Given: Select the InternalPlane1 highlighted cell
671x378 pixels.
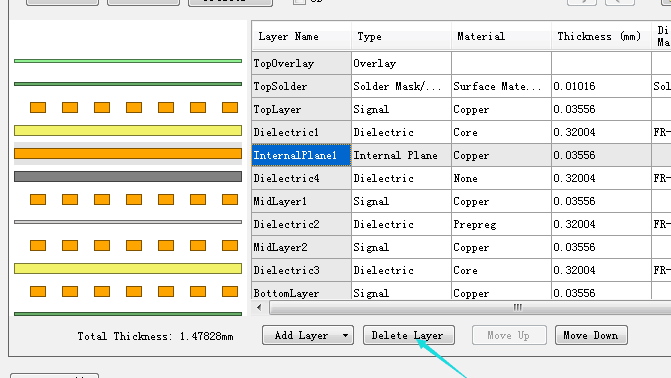Looking at the screenshot, I should click(301, 155).
